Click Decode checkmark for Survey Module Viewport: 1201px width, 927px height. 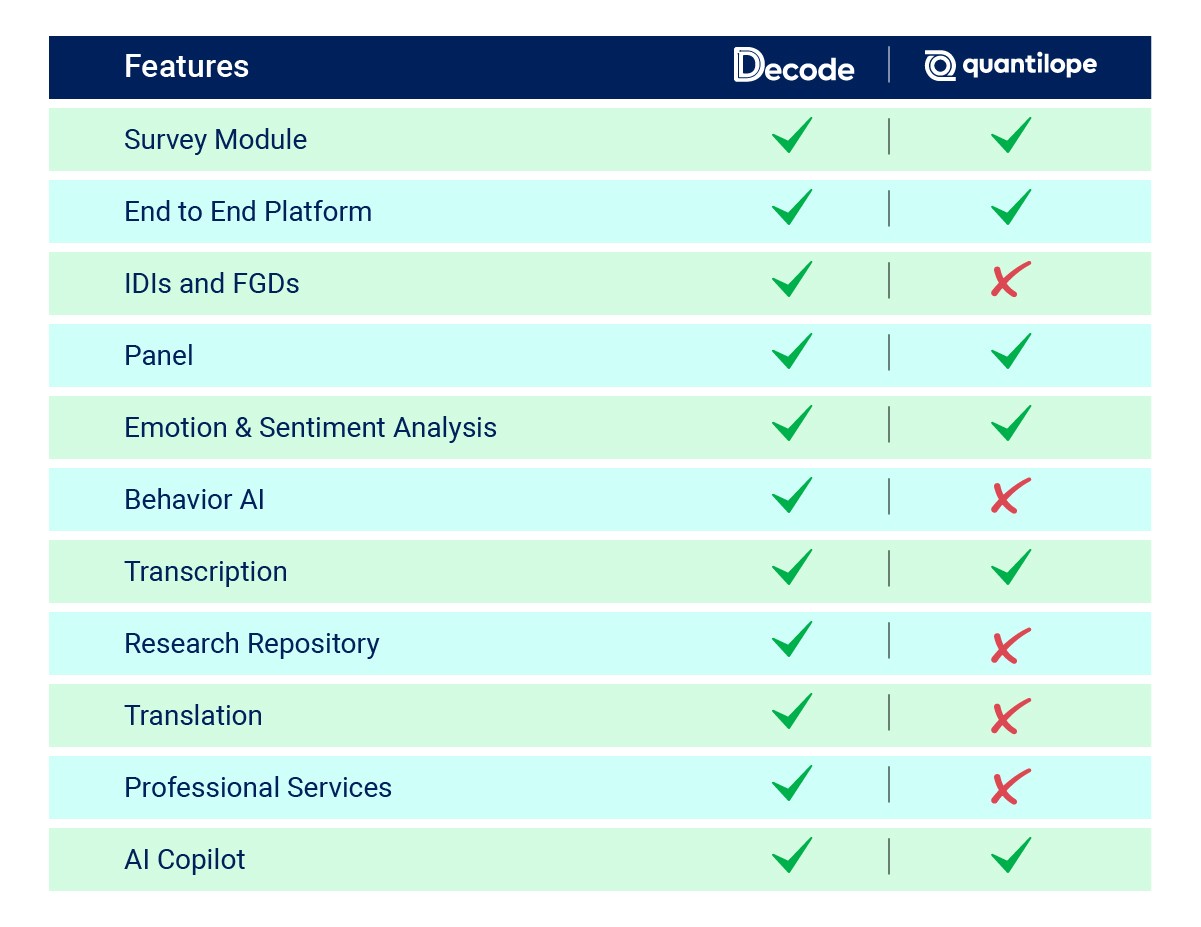tap(792, 135)
